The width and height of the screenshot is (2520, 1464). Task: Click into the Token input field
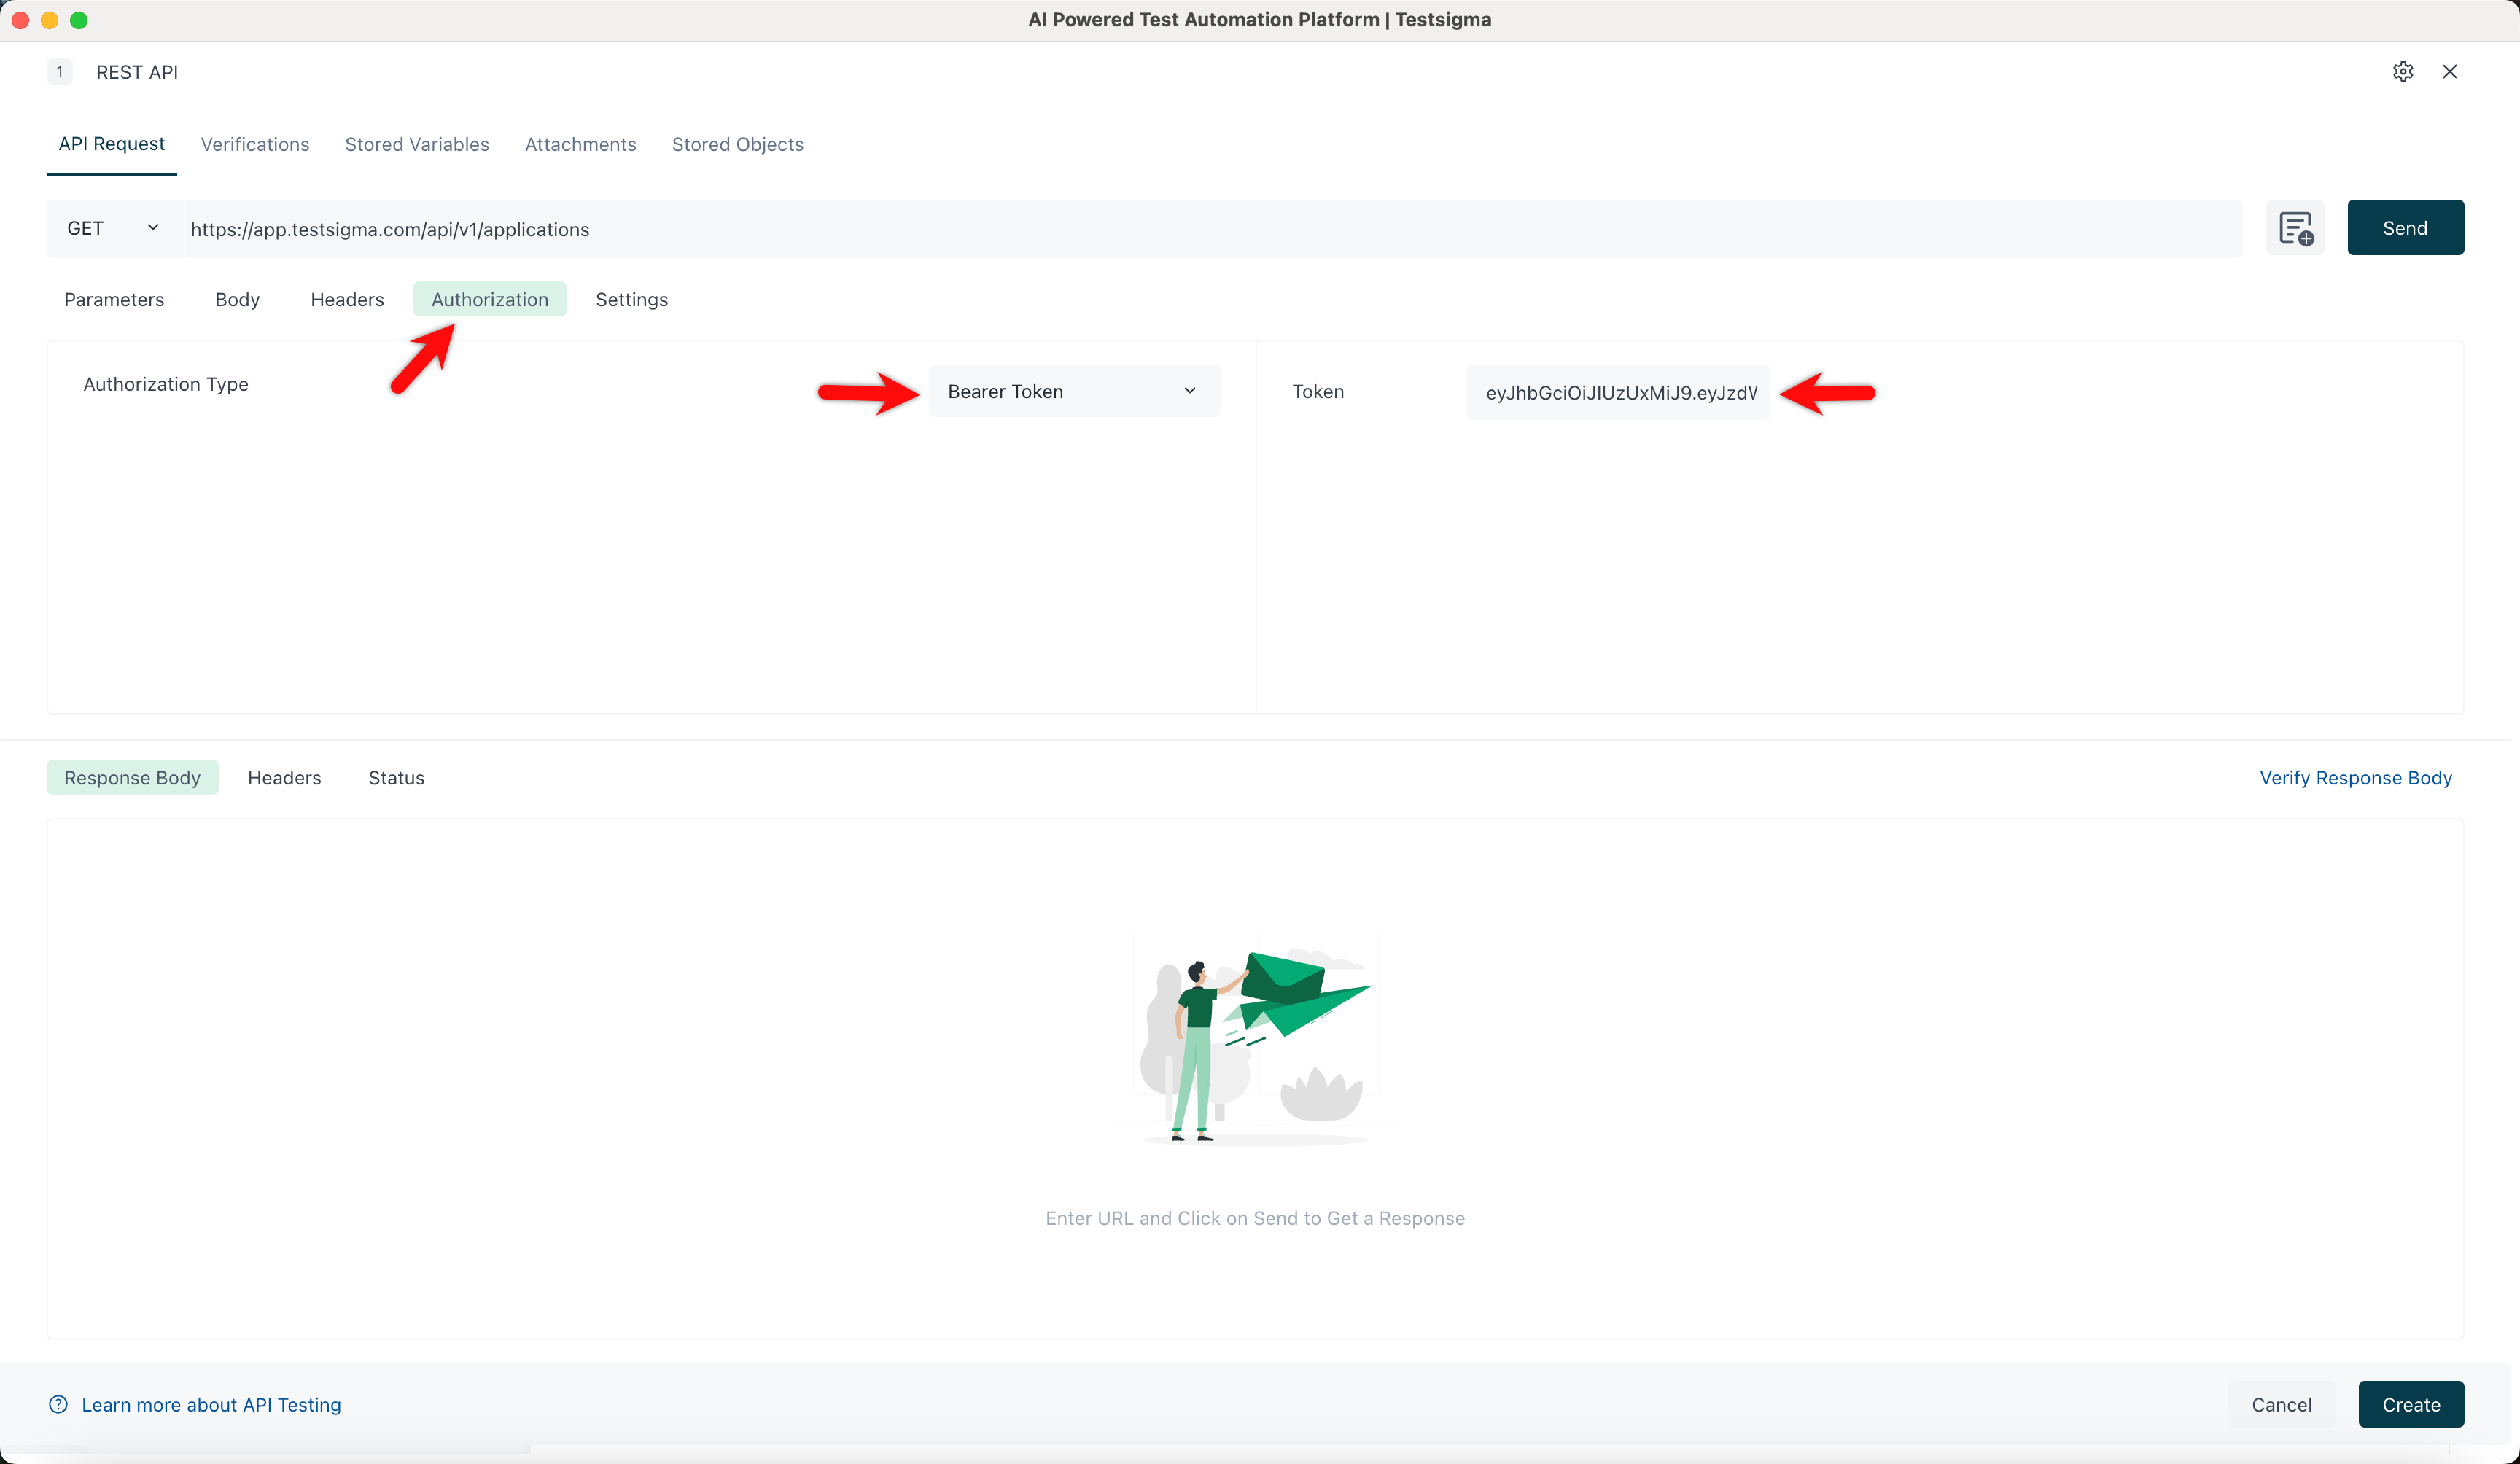coord(1619,392)
